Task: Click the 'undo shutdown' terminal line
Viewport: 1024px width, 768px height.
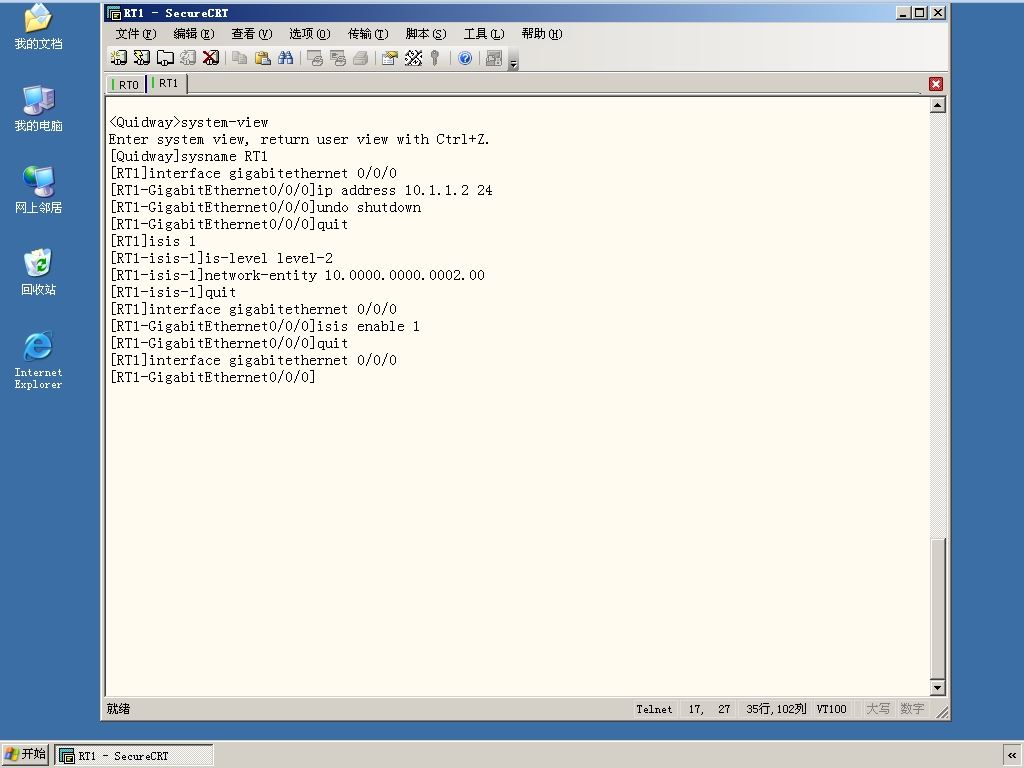Action: click(x=265, y=207)
